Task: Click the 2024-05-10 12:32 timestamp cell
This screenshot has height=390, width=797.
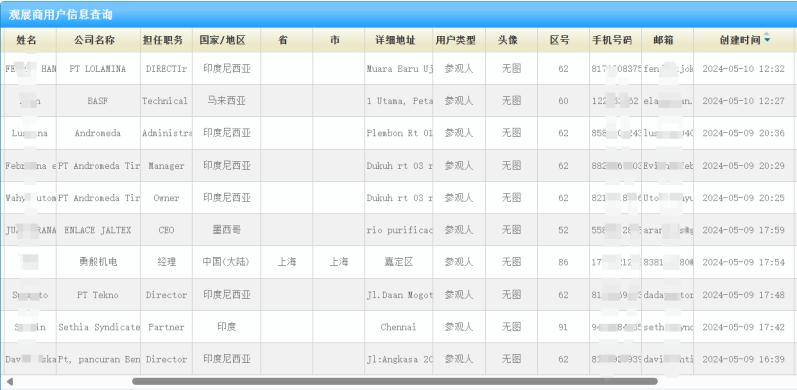Action: coord(744,69)
